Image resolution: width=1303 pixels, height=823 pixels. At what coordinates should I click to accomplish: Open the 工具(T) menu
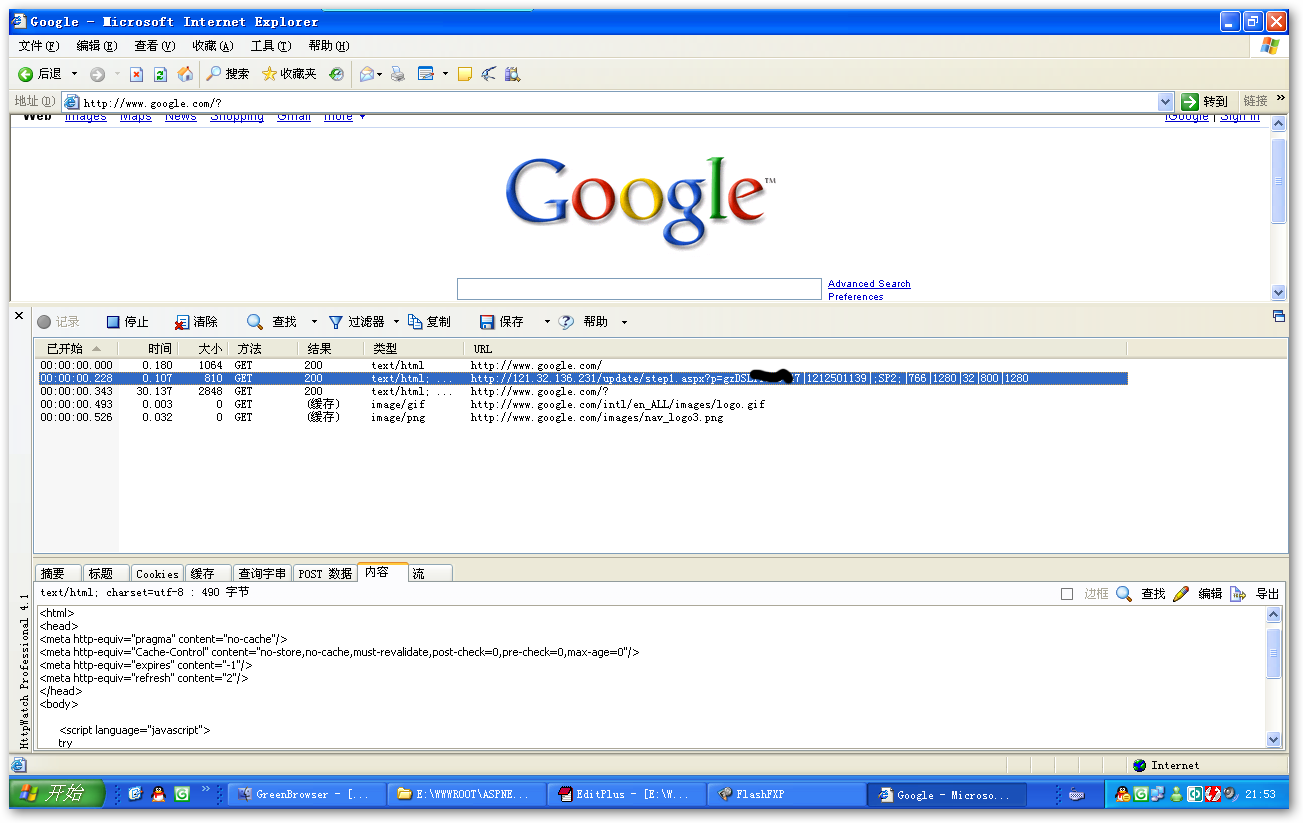[x=271, y=46]
